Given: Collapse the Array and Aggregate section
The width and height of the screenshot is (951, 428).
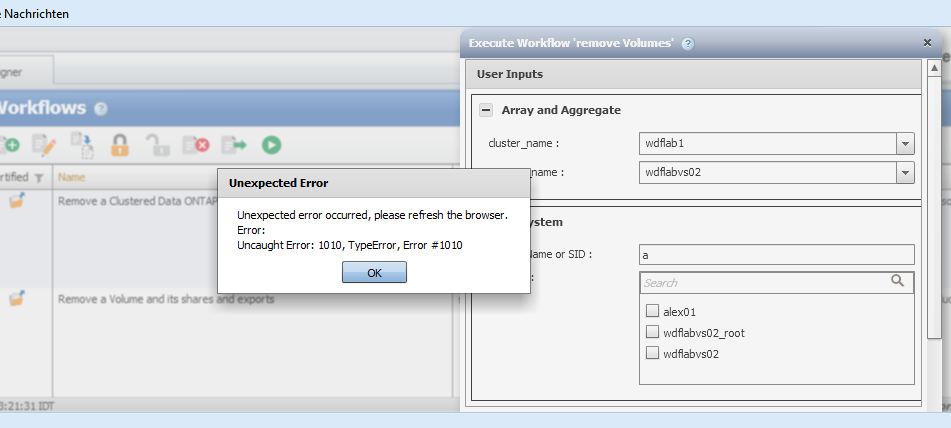Looking at the screenshot, I should click(486, 110).
